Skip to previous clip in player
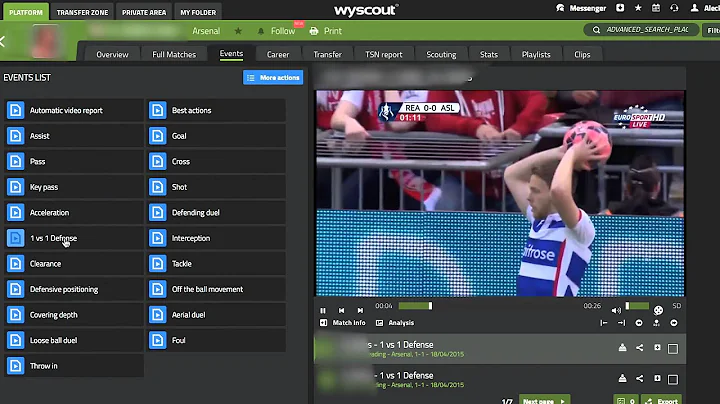Image resolution: width=720 pixels, height=404 pixels. click(x=341, y=310)
